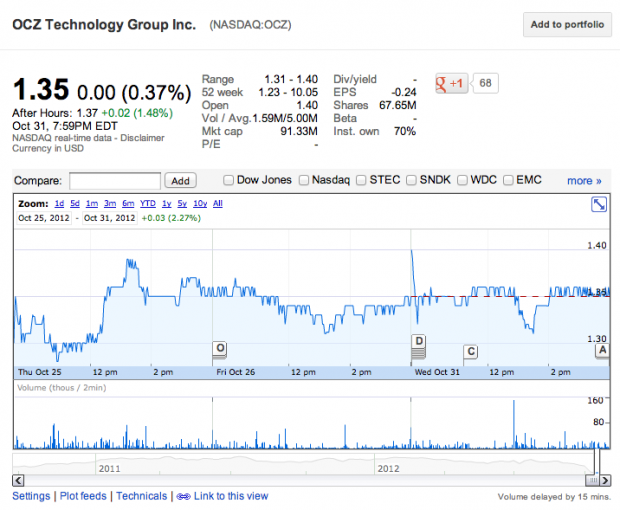
Task: Show All history in chart zoom
Action: pos(218,204)
